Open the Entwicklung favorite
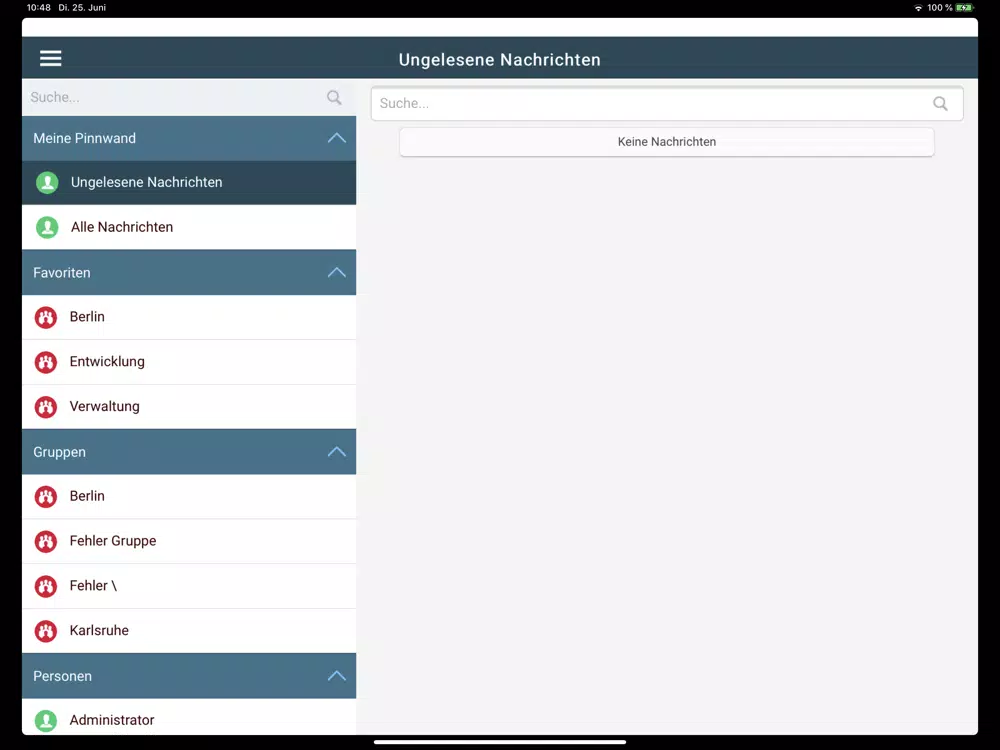 coord(189,362)
